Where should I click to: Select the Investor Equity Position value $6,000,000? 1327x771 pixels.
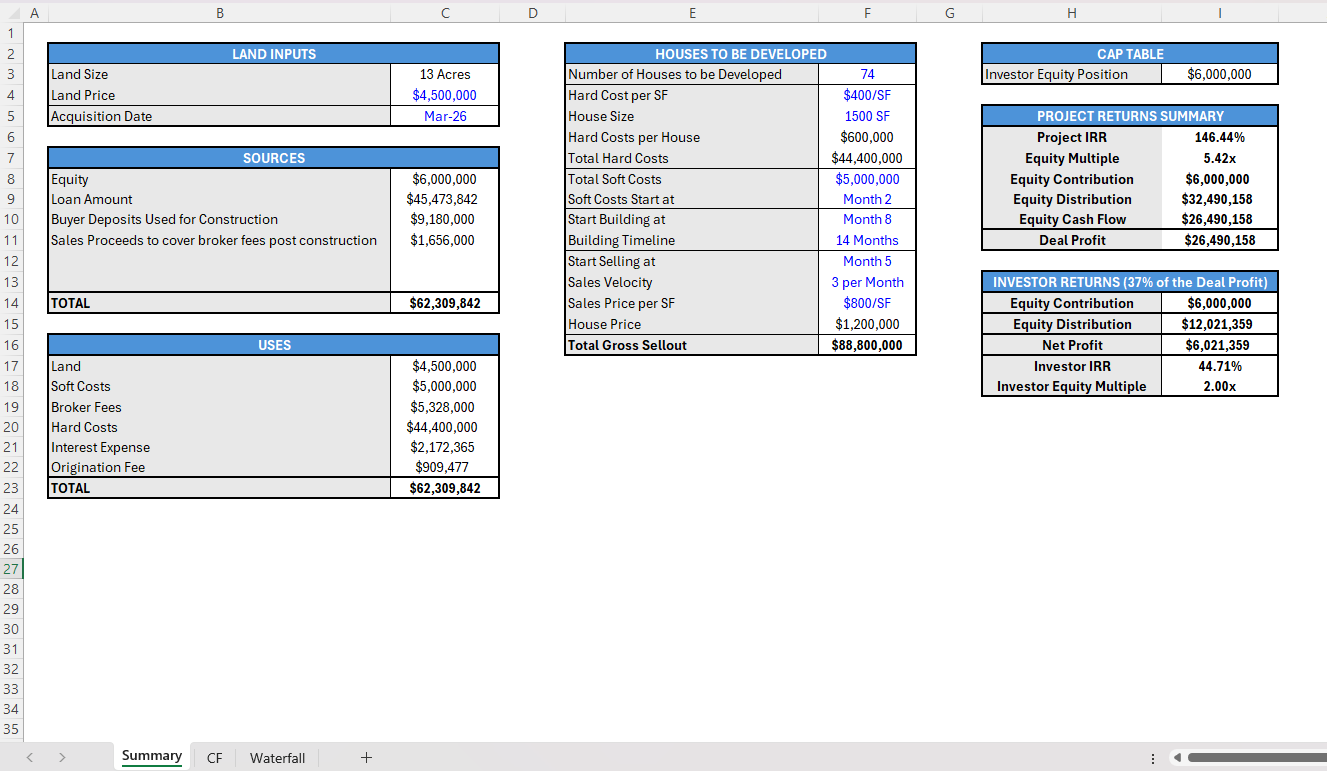[1220, 74]
